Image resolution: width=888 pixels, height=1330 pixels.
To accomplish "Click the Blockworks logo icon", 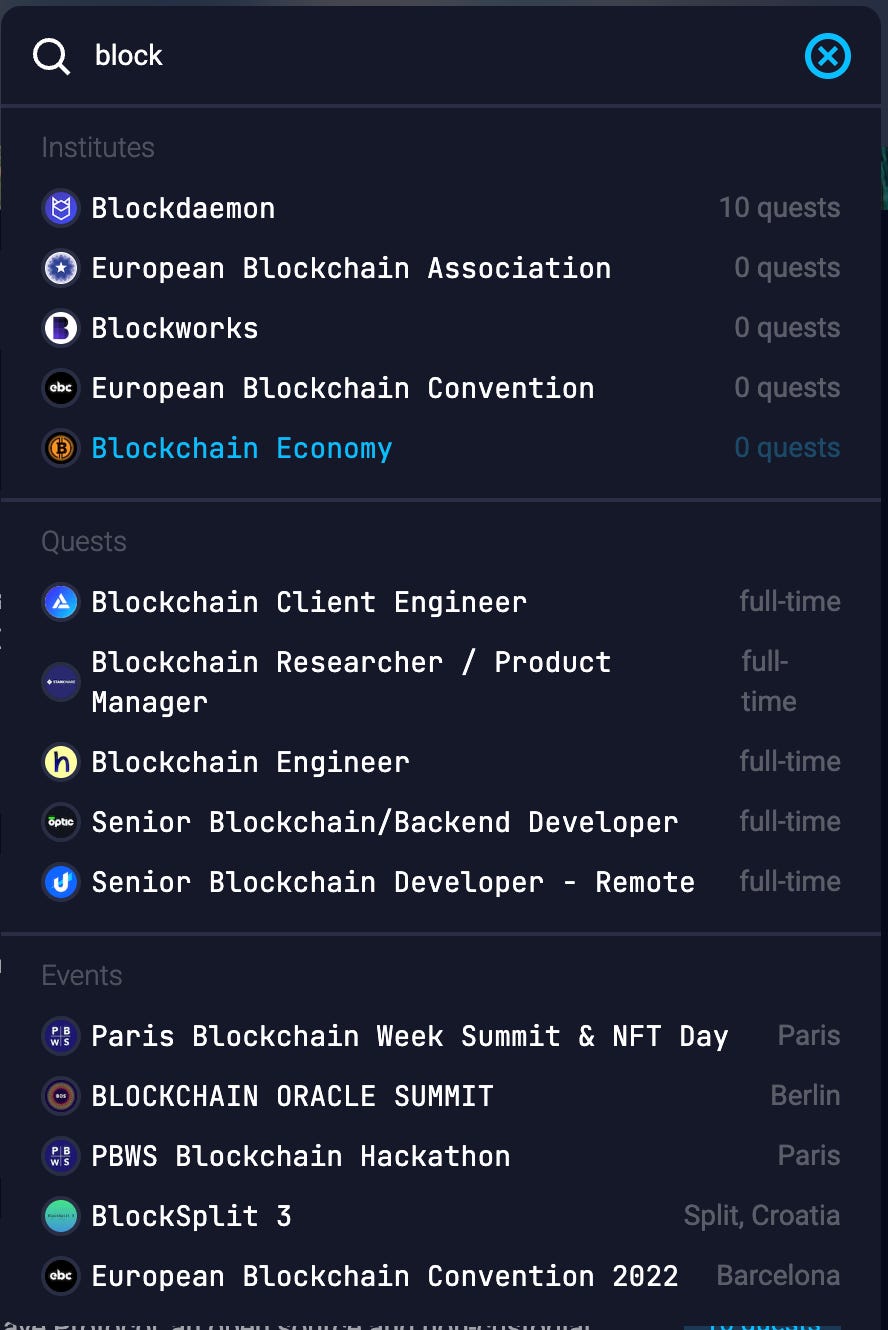I will tap(61, 328).
